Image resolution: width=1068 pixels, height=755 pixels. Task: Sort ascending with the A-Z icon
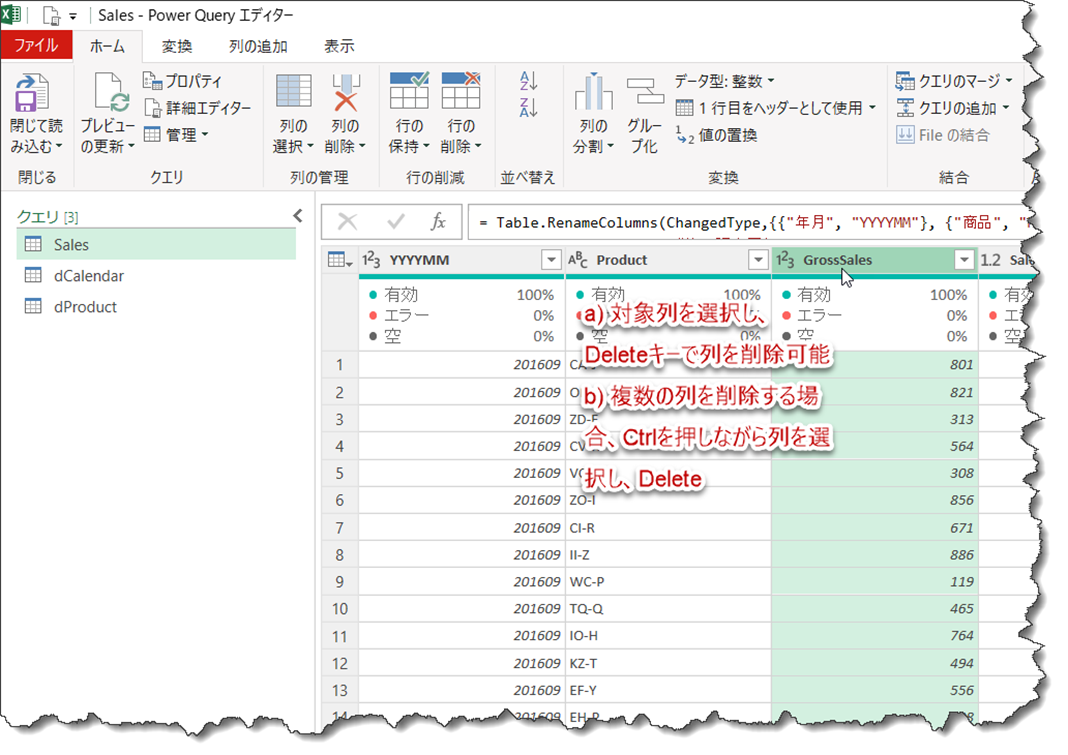click(529, 81)
